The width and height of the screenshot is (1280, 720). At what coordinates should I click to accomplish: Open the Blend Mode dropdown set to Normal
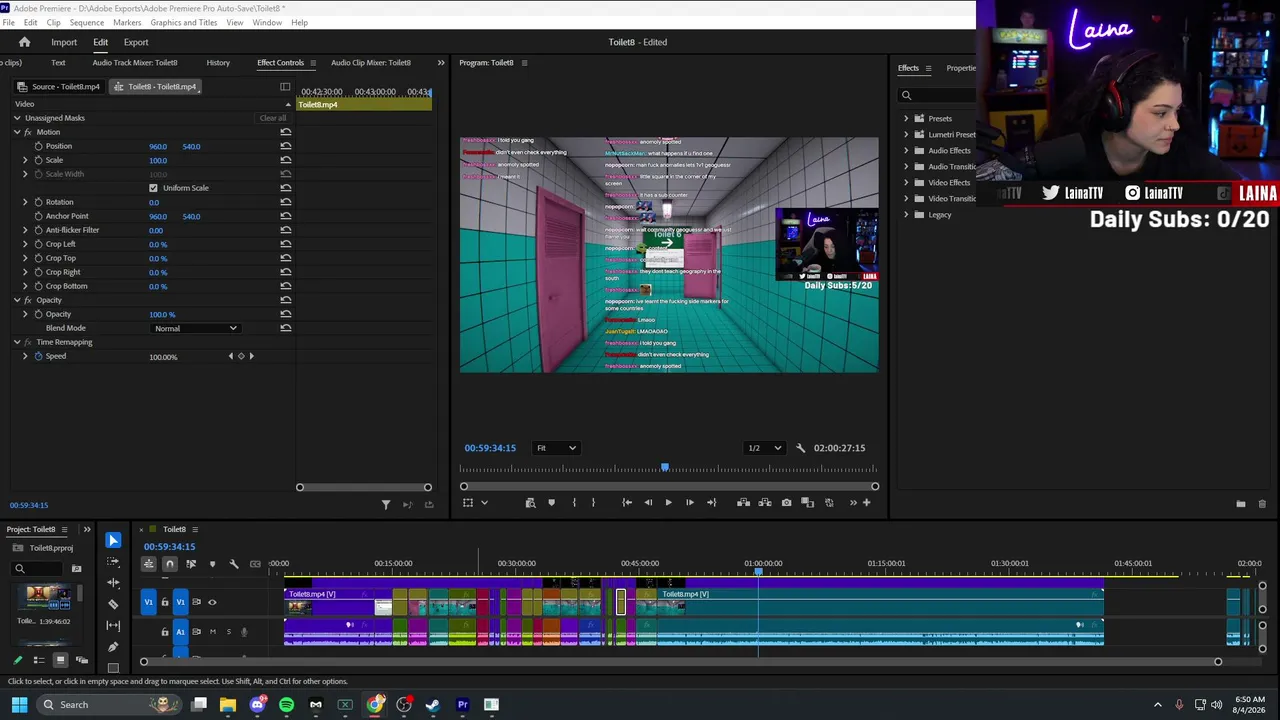[x=196, y=328]
